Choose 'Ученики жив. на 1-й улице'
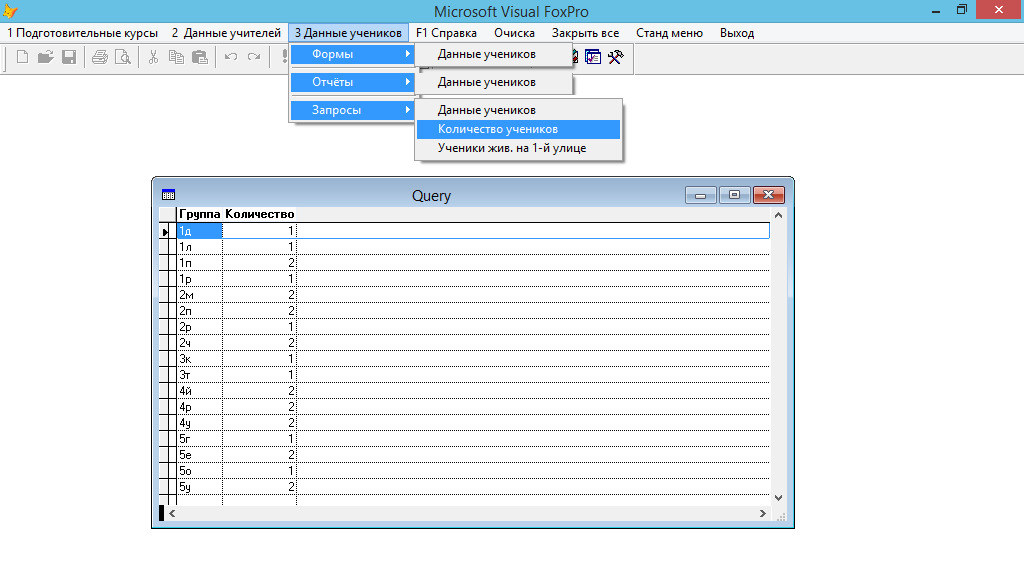Screen dimensions: 1024x584 (x=519, y=148)
